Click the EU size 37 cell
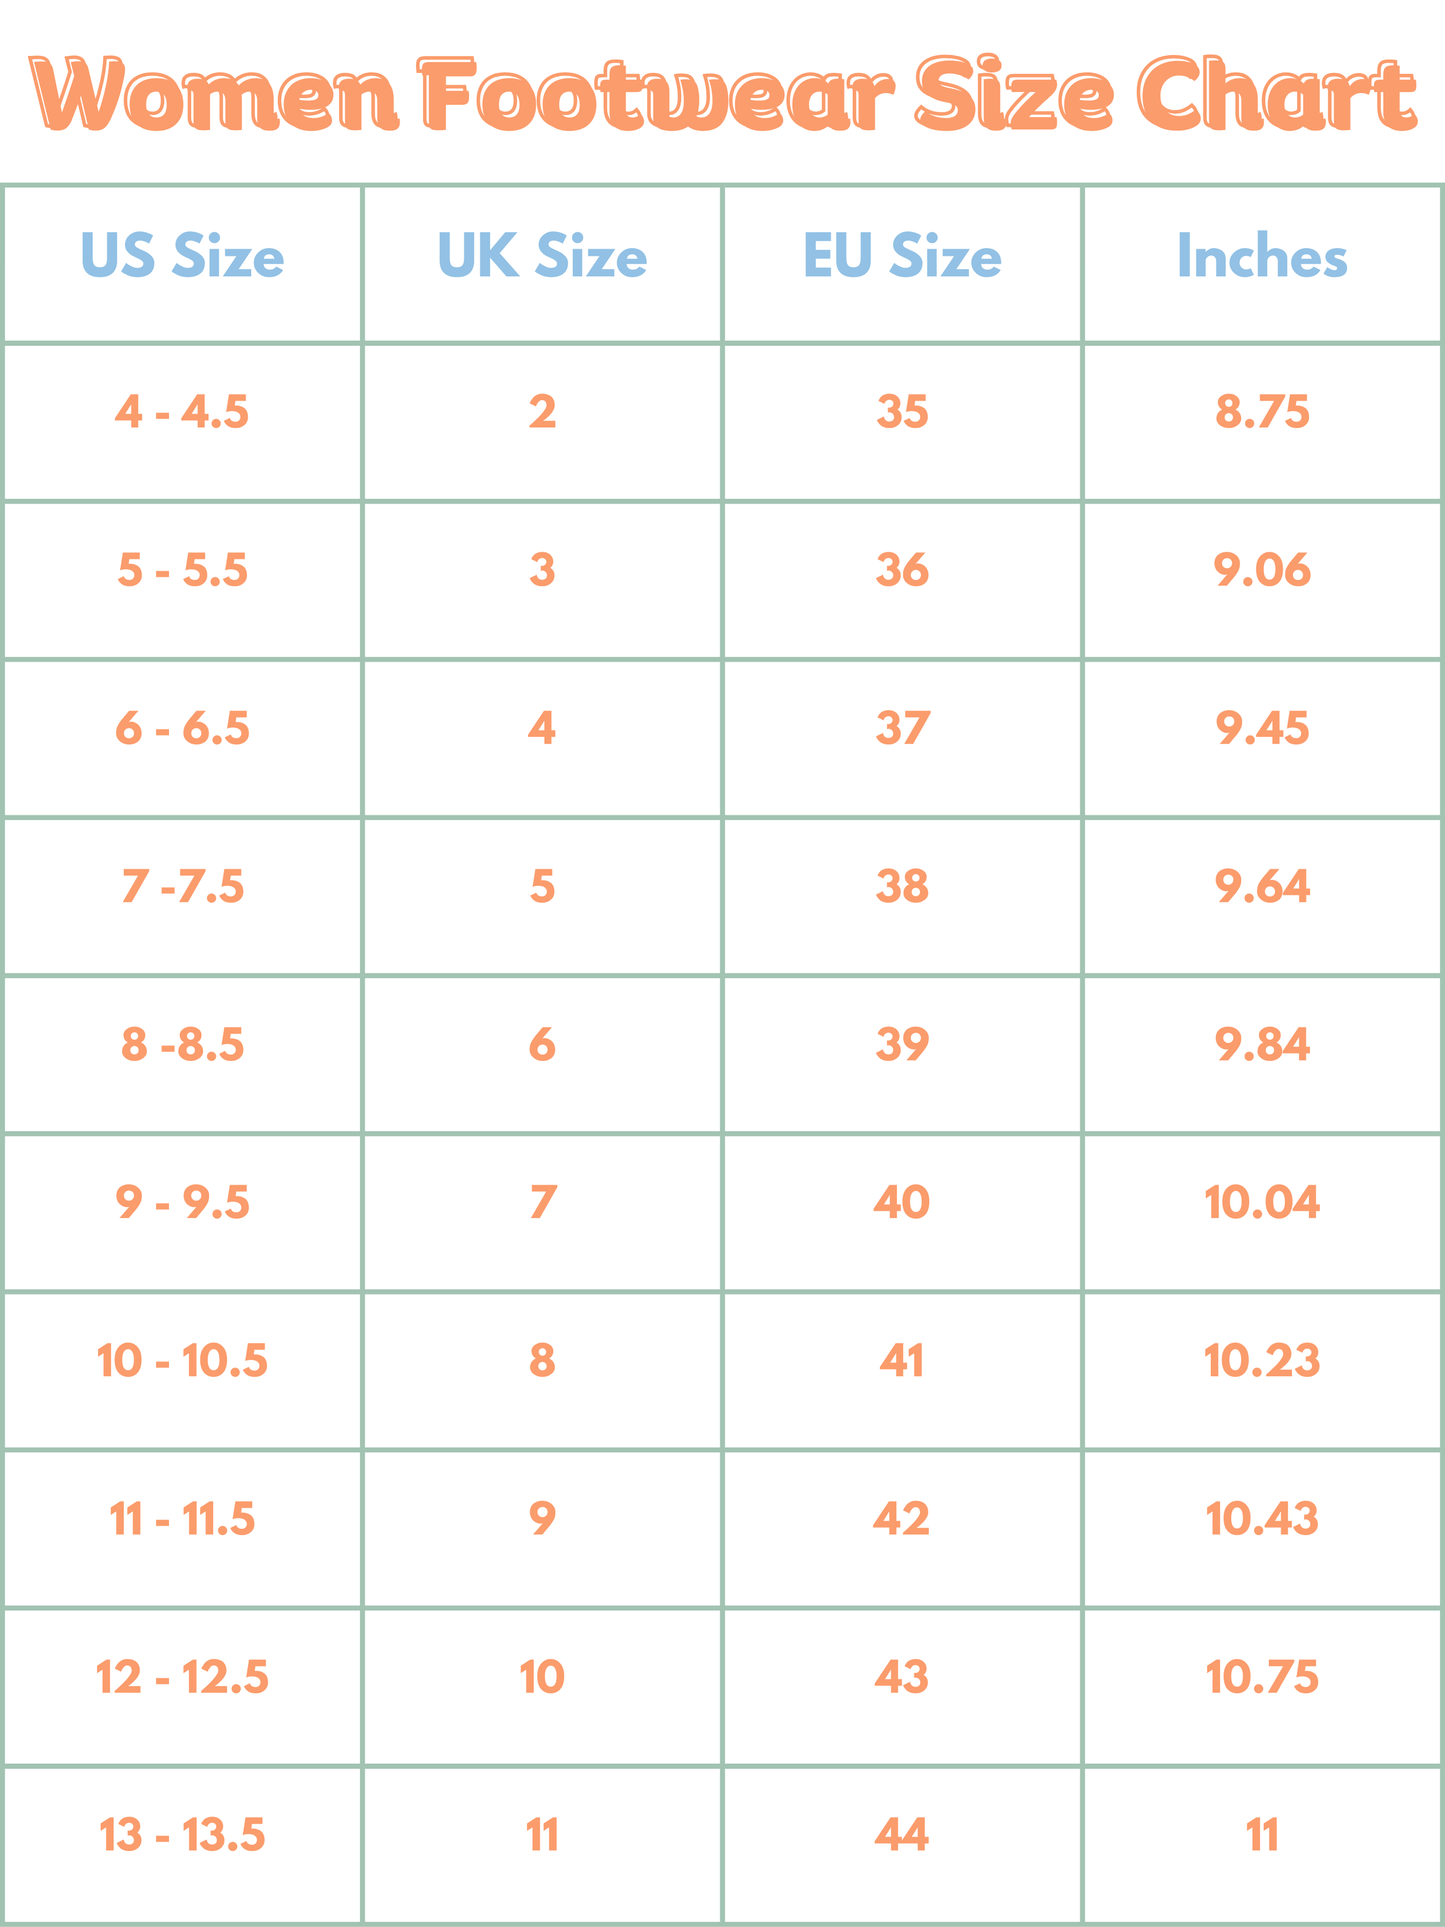The width and height of the screenshot is (1445, 1927). point(902,728)
